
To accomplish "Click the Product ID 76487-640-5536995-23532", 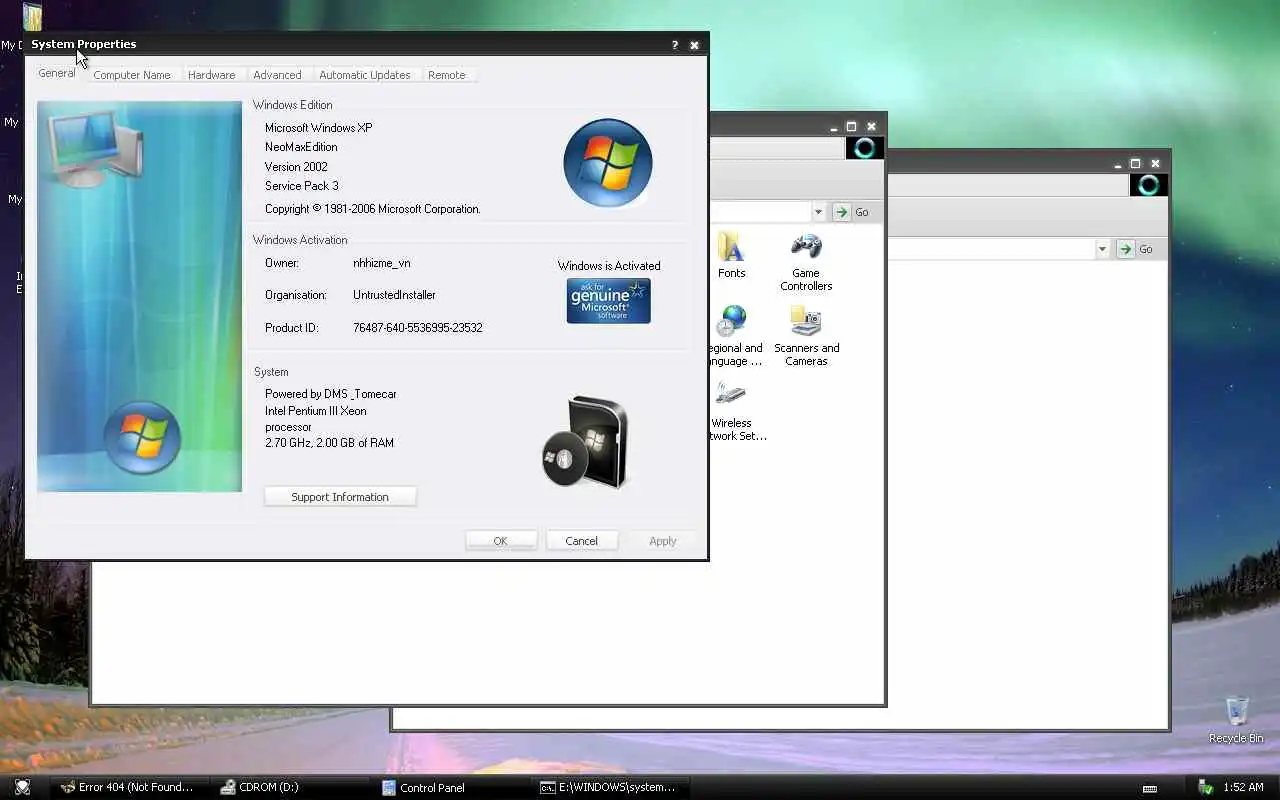I will 418,328.
